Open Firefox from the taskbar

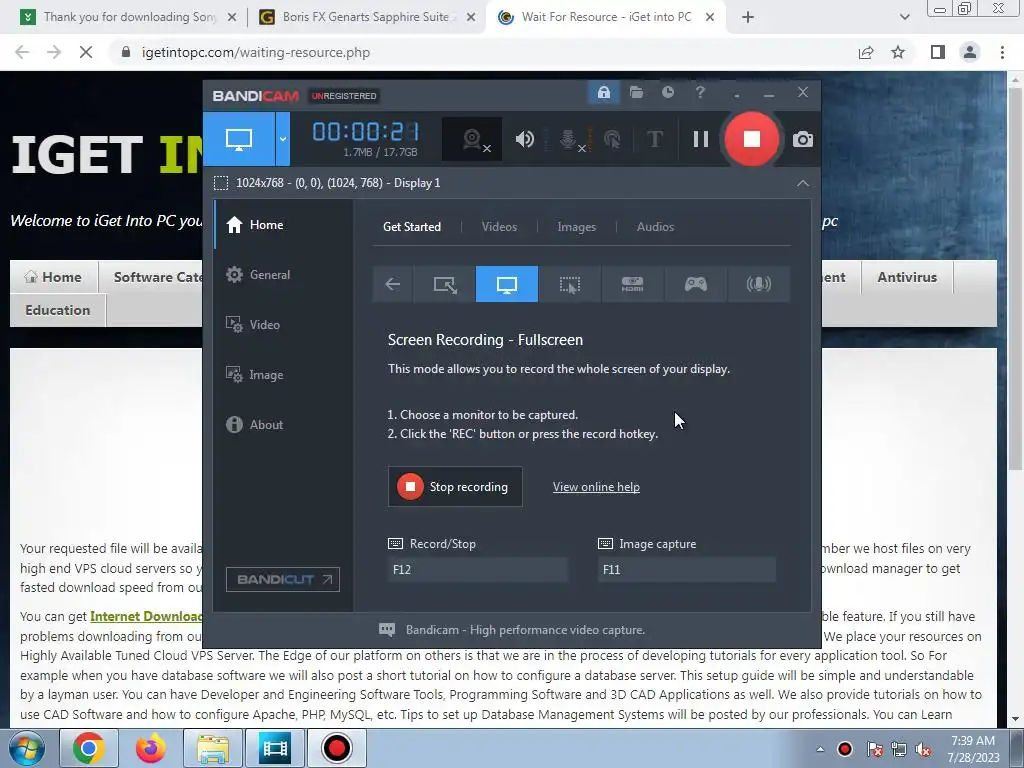150,748
